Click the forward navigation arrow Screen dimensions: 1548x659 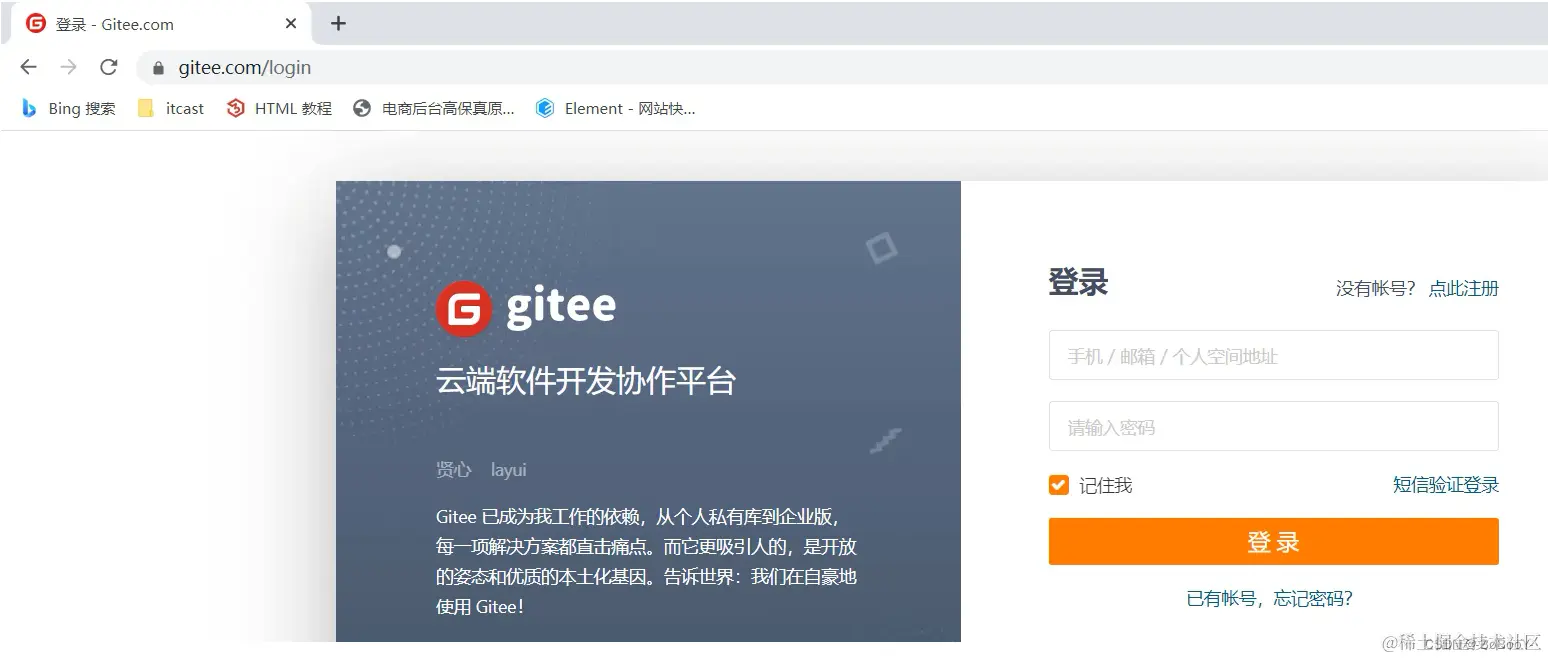tap(67, 67)
